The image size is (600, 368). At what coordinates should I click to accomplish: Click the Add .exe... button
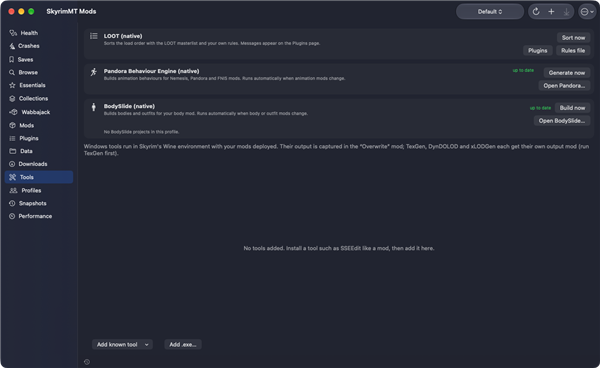pyautogui.click(x=183, y=344)
